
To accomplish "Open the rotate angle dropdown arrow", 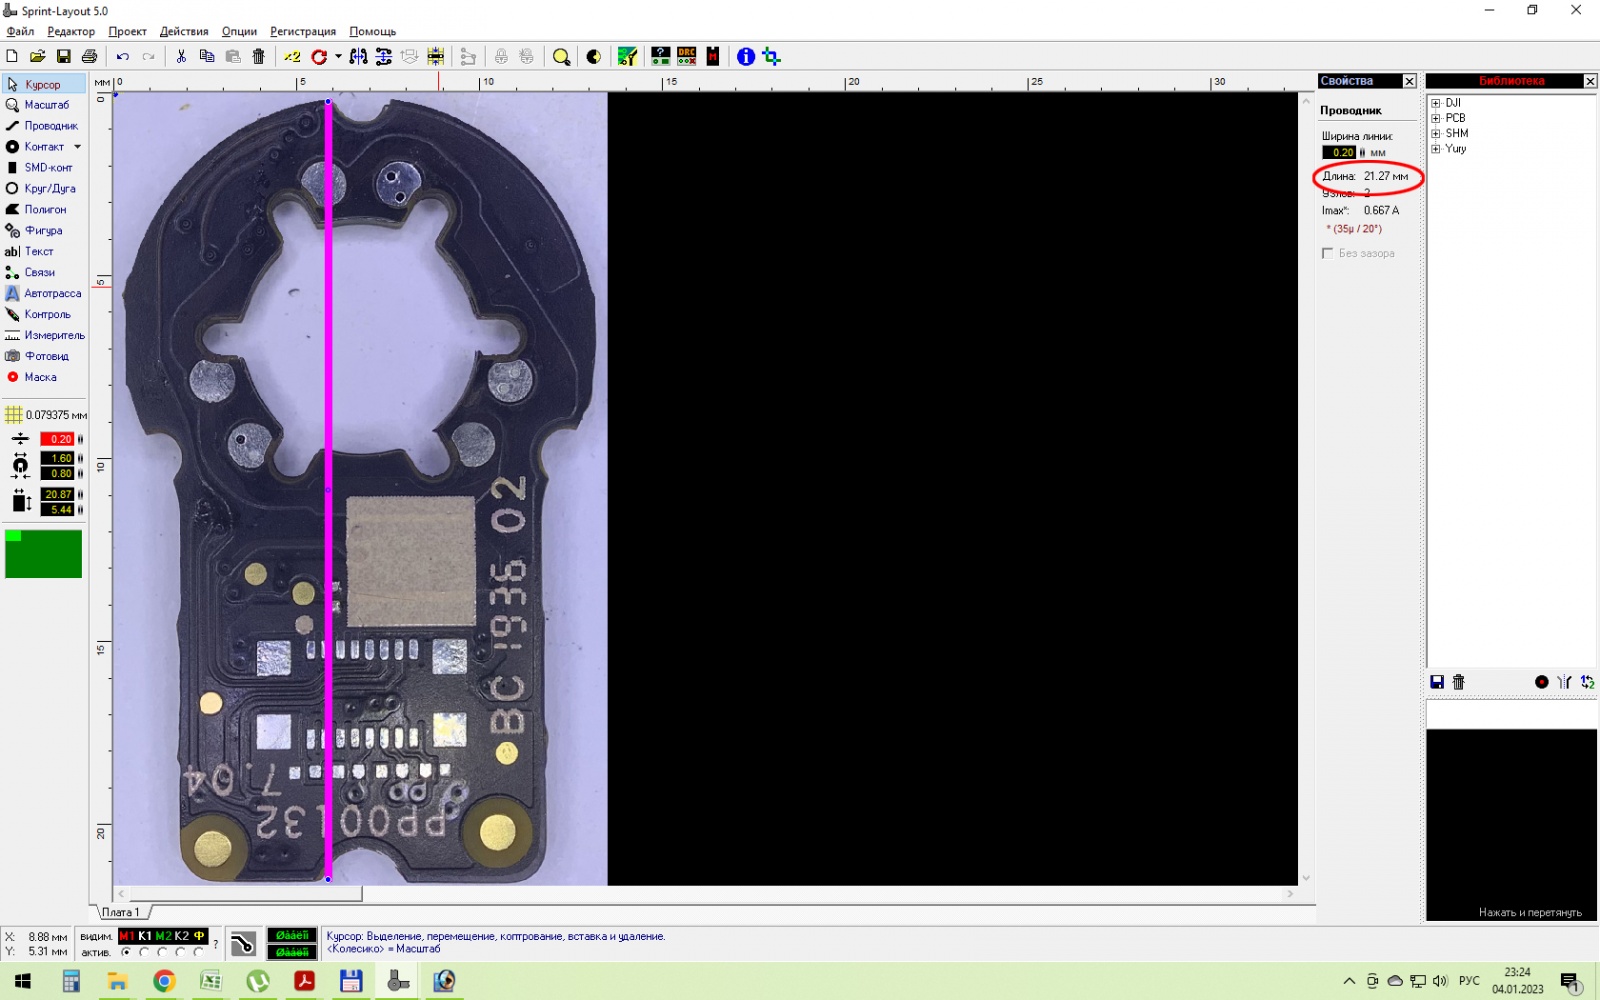I will [338, 57].
